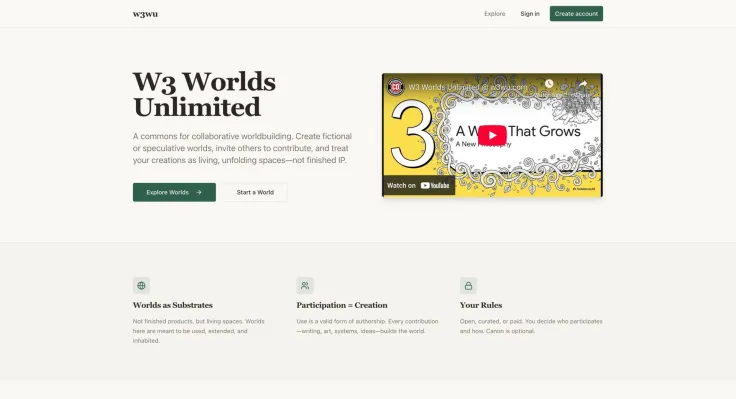The image size is (736, 399).
Task: Click the video Share arrow icon
Action: 583,84
